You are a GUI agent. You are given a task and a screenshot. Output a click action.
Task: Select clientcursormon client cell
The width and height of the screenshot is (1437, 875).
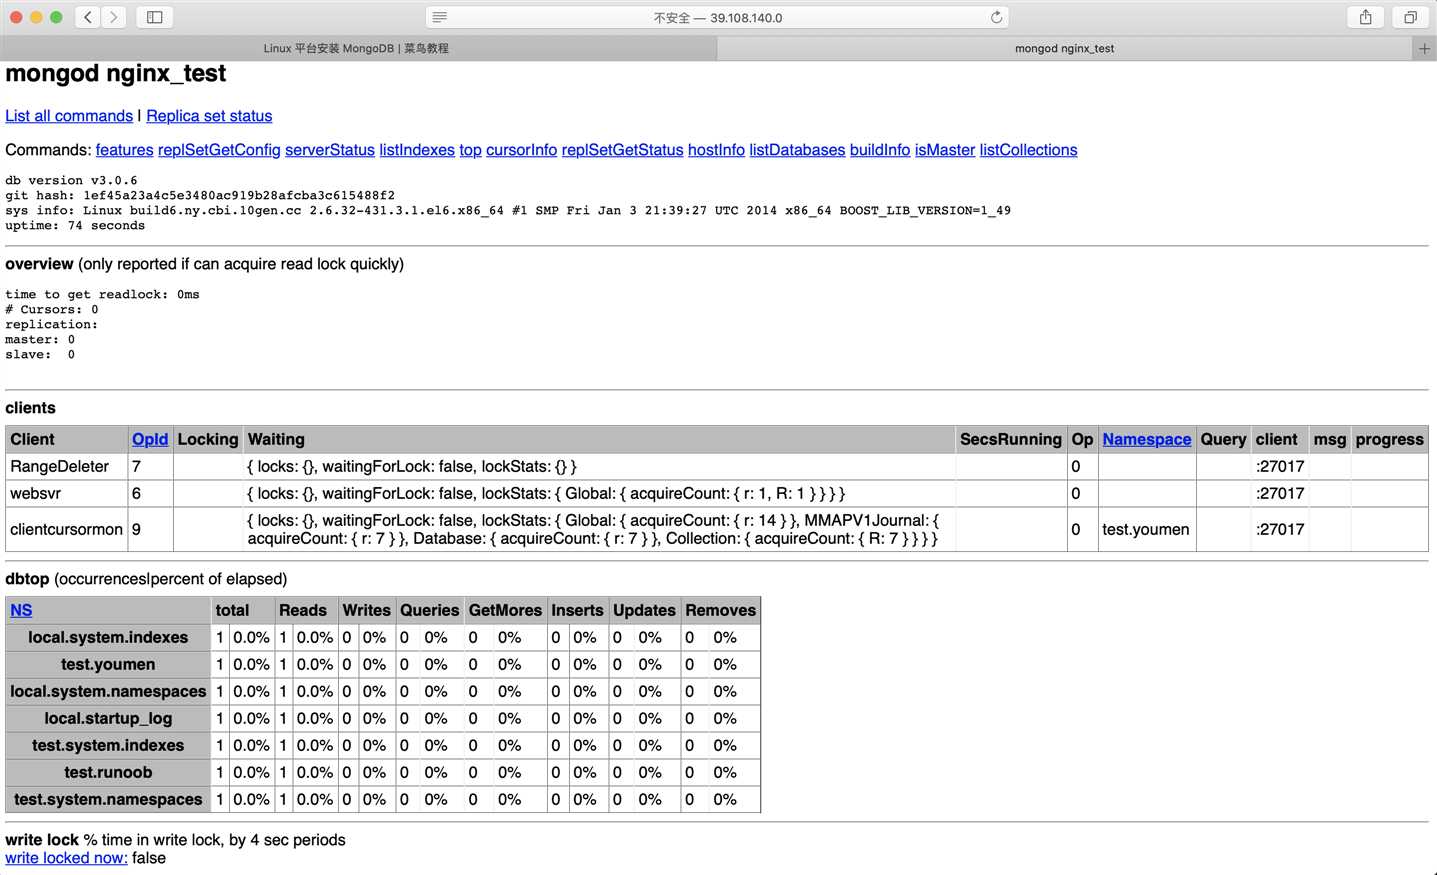66,529
